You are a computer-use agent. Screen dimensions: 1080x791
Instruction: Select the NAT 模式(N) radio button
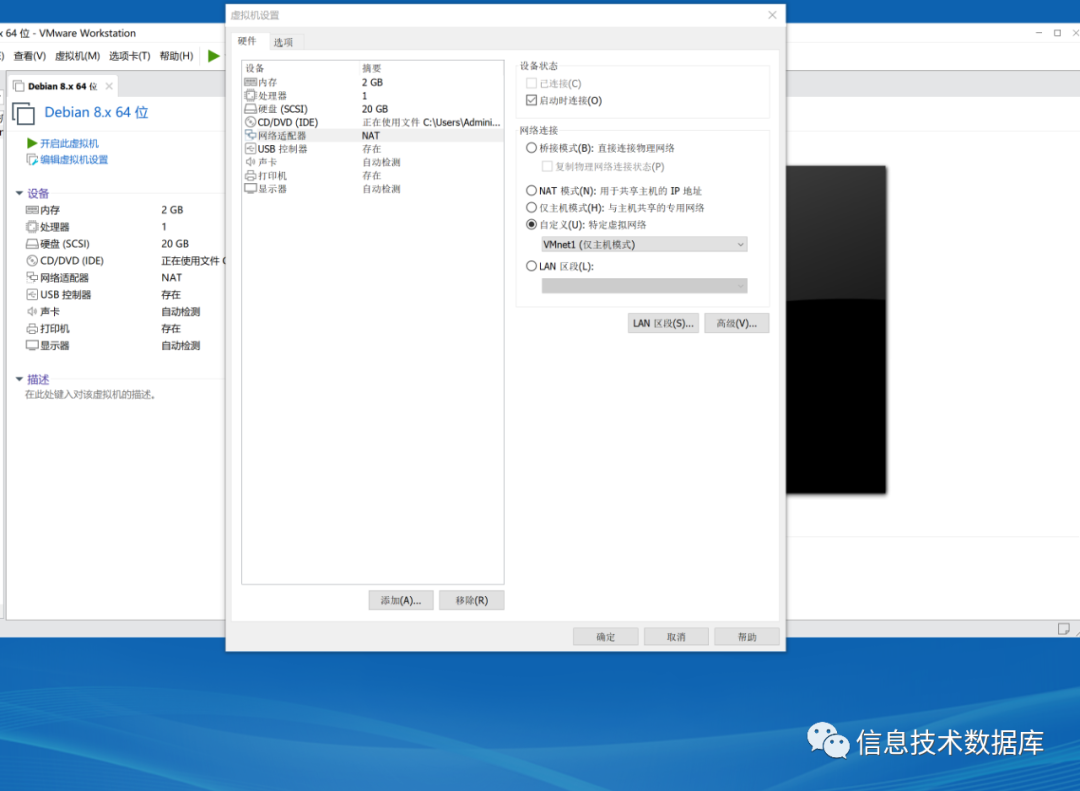(531, 191)
